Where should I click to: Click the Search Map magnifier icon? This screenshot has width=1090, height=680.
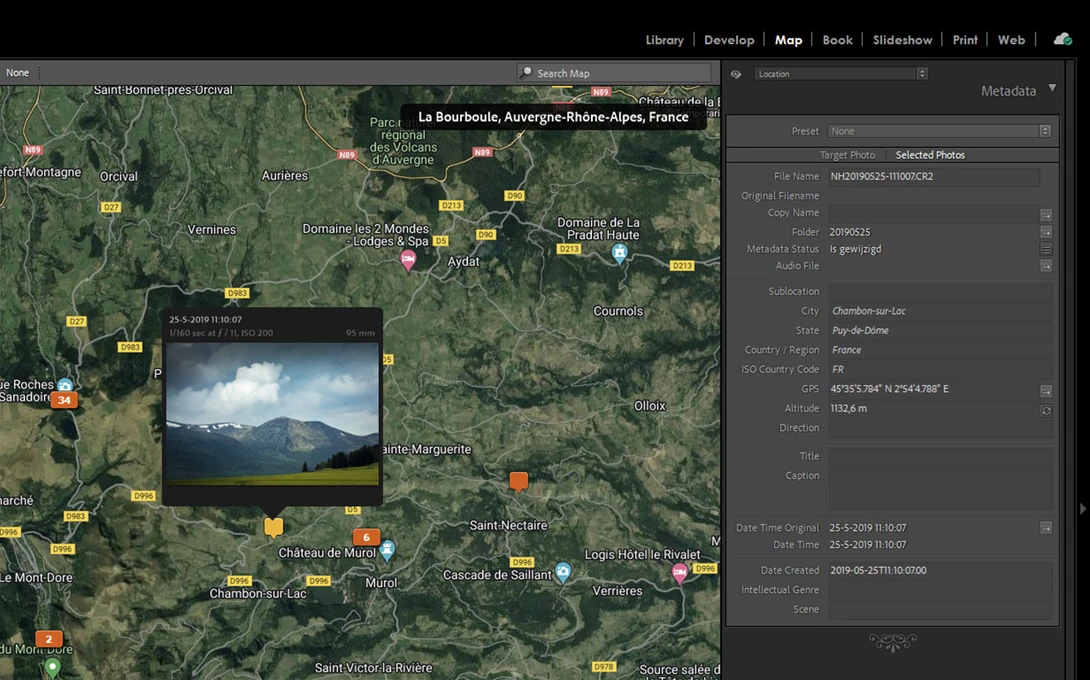[x=526, y=72]
